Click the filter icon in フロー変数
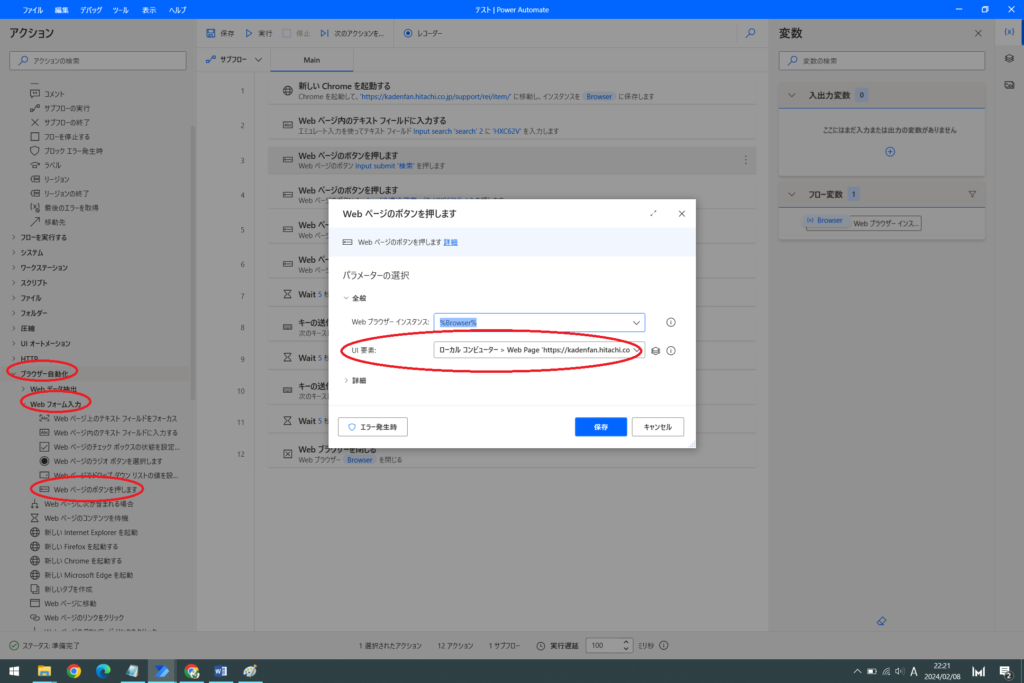This screenshot has width=1024, height=683. pos(971,194)
